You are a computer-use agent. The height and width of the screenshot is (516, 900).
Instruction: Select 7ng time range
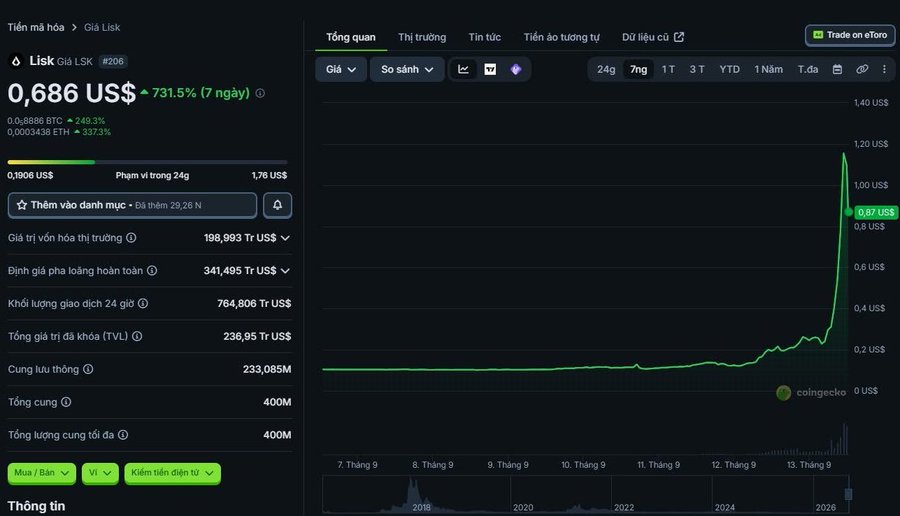click(x=638, y=69)
